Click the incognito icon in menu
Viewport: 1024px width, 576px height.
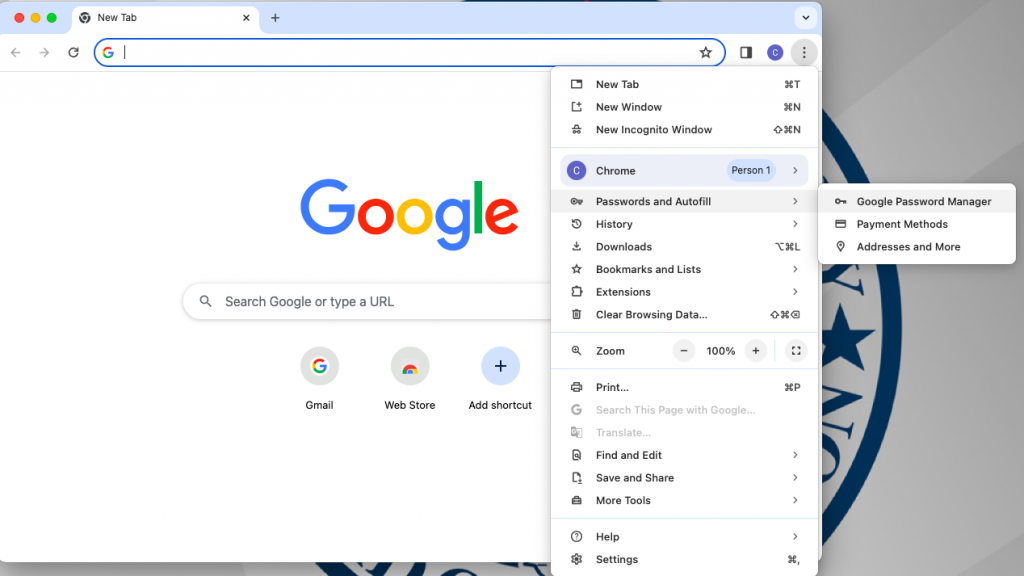(576, 129)
